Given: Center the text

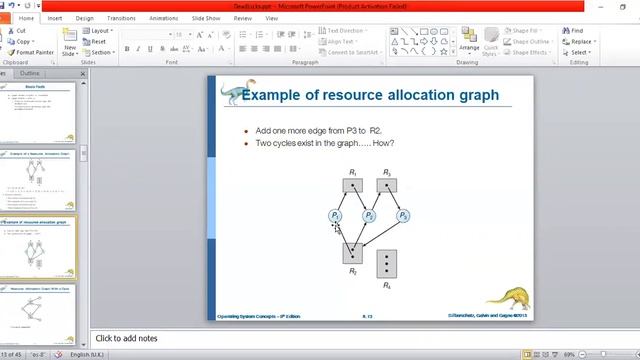Looking at the screenshot, I should pos(254,49).
